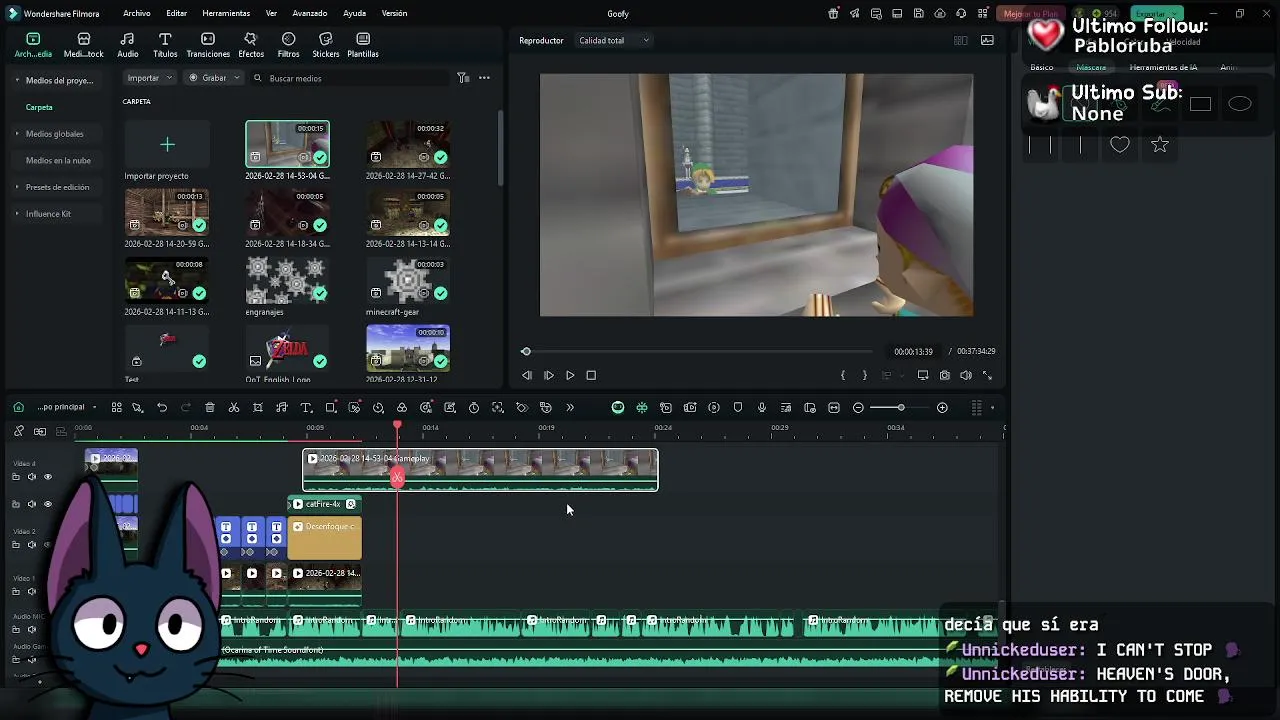Viewport: 1280px width, 720px height.
Task: Click the snapshot camera icon under the preview
Action: click(x=944, y=375)
